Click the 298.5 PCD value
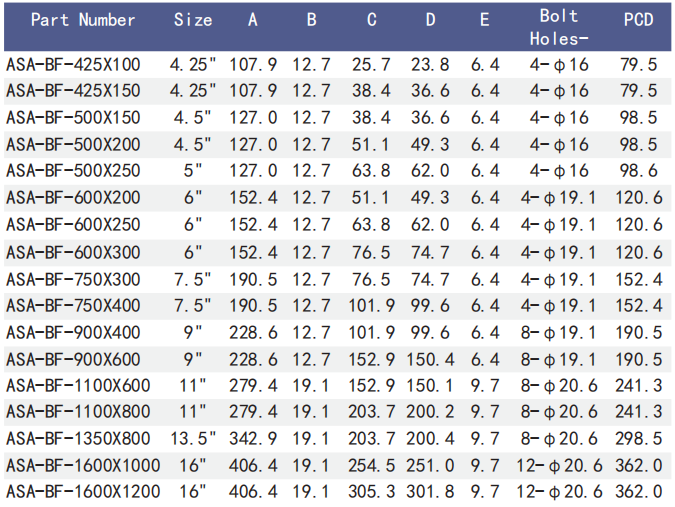 [639, 438]
